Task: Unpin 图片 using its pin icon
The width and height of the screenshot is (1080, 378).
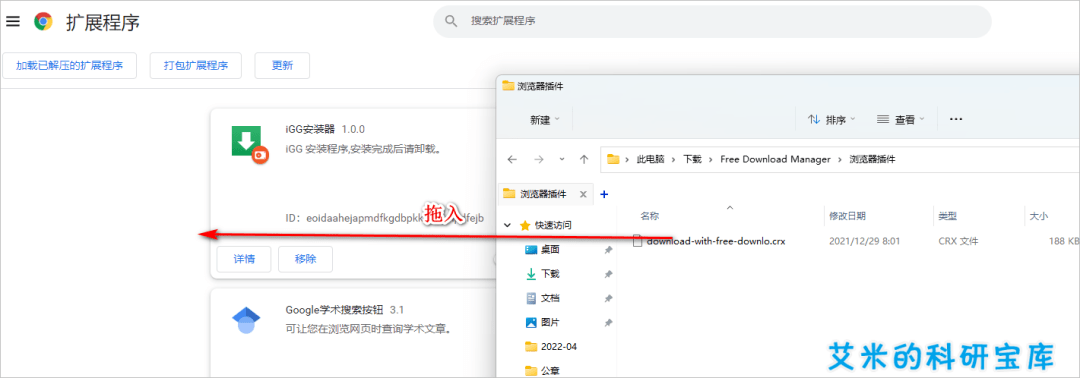Action: coord(608,322)
